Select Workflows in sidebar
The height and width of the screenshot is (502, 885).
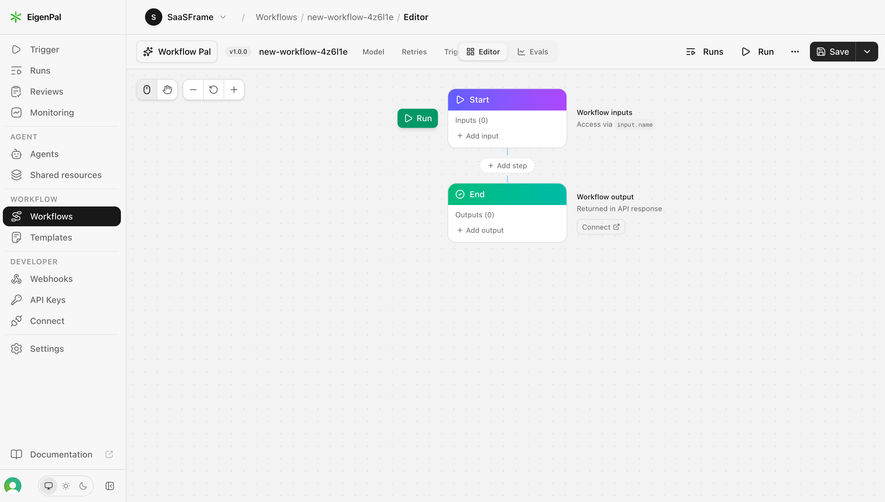[x=62, y=216]
